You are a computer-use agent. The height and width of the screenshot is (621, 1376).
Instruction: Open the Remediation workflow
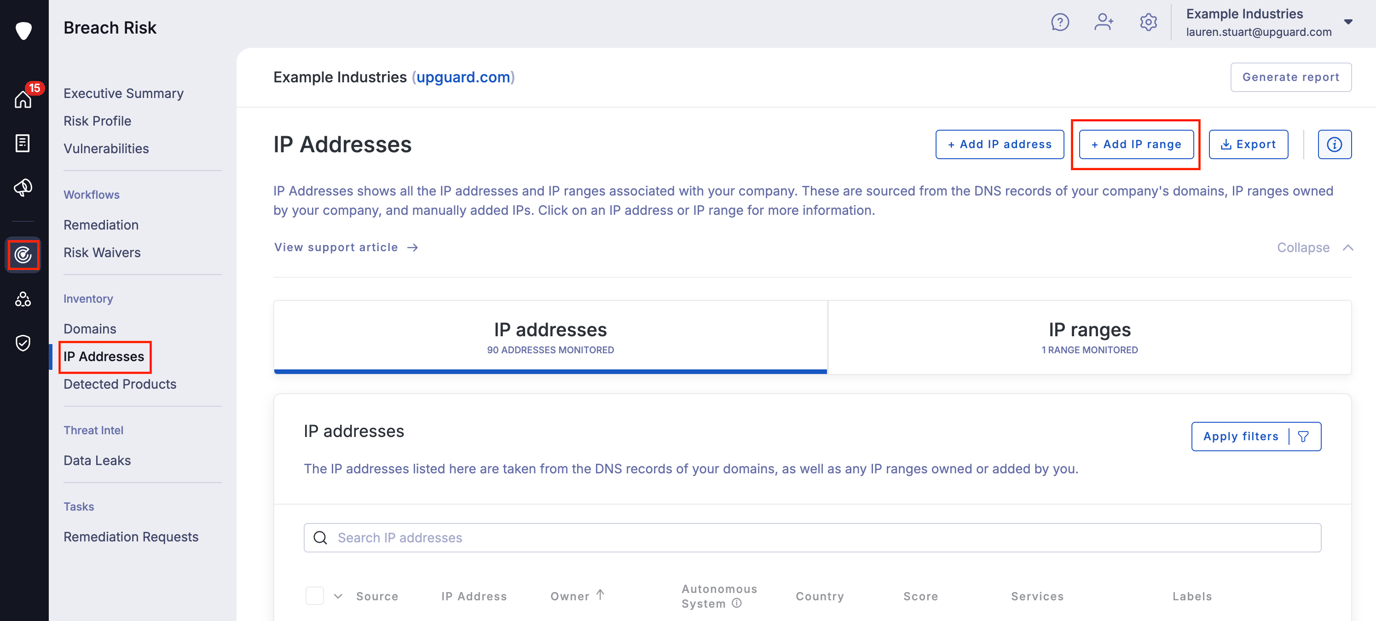click(x=101, y=225)
